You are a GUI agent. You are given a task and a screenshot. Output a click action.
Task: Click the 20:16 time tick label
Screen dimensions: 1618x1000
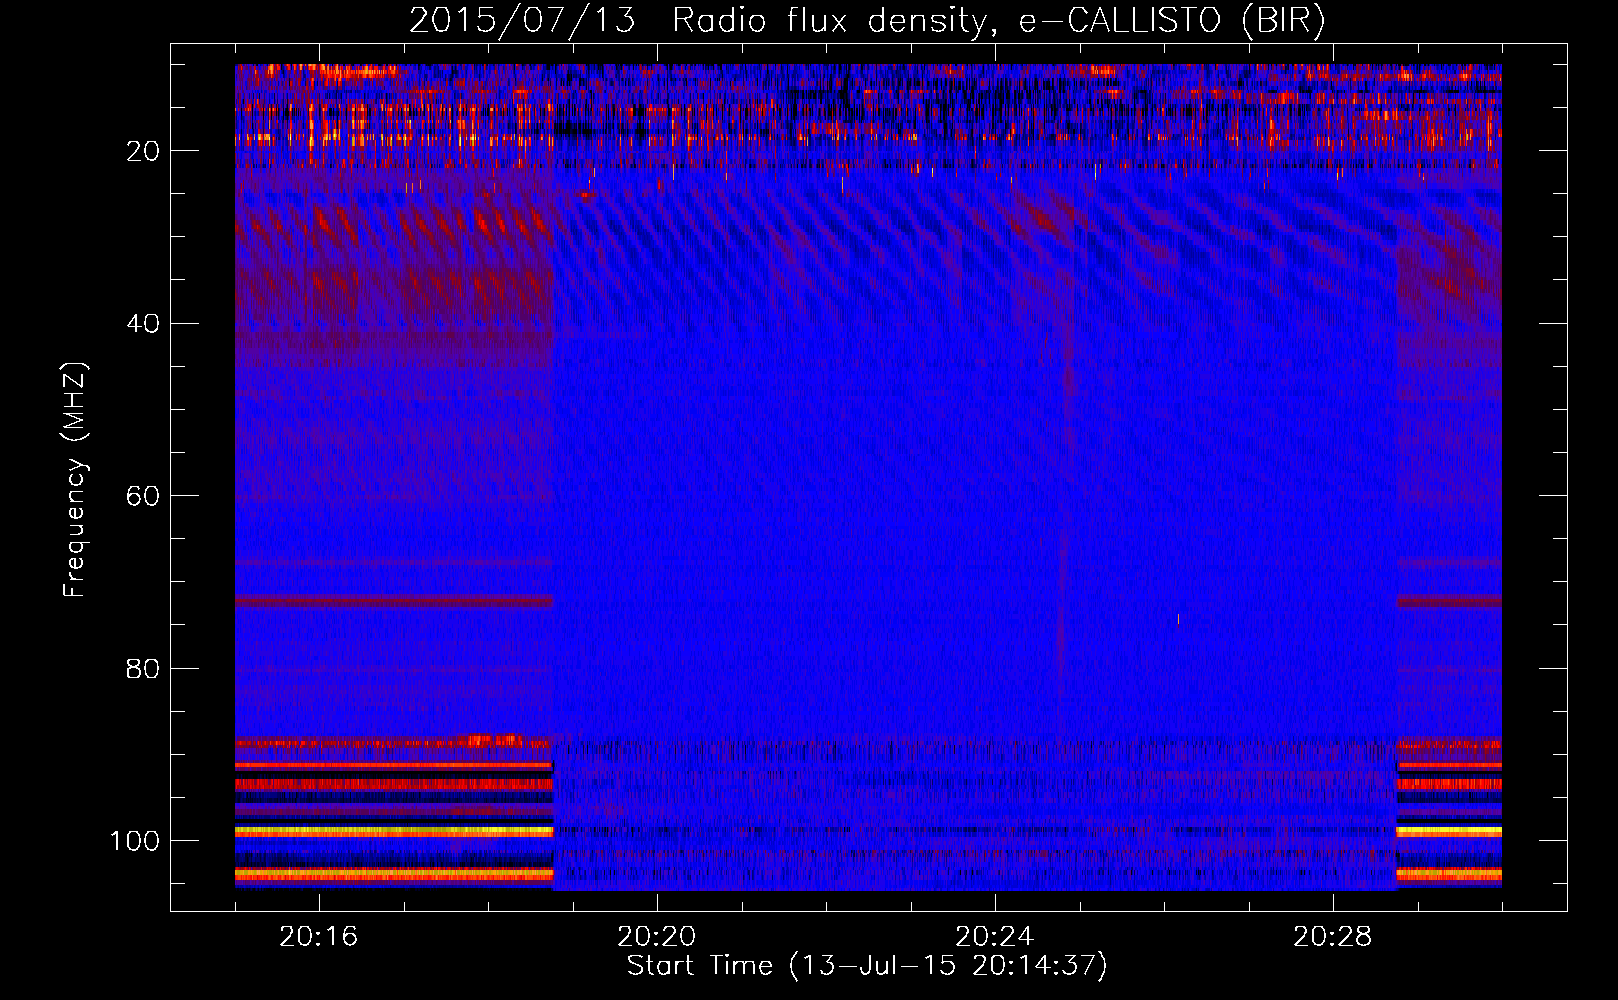click(318, 937)
